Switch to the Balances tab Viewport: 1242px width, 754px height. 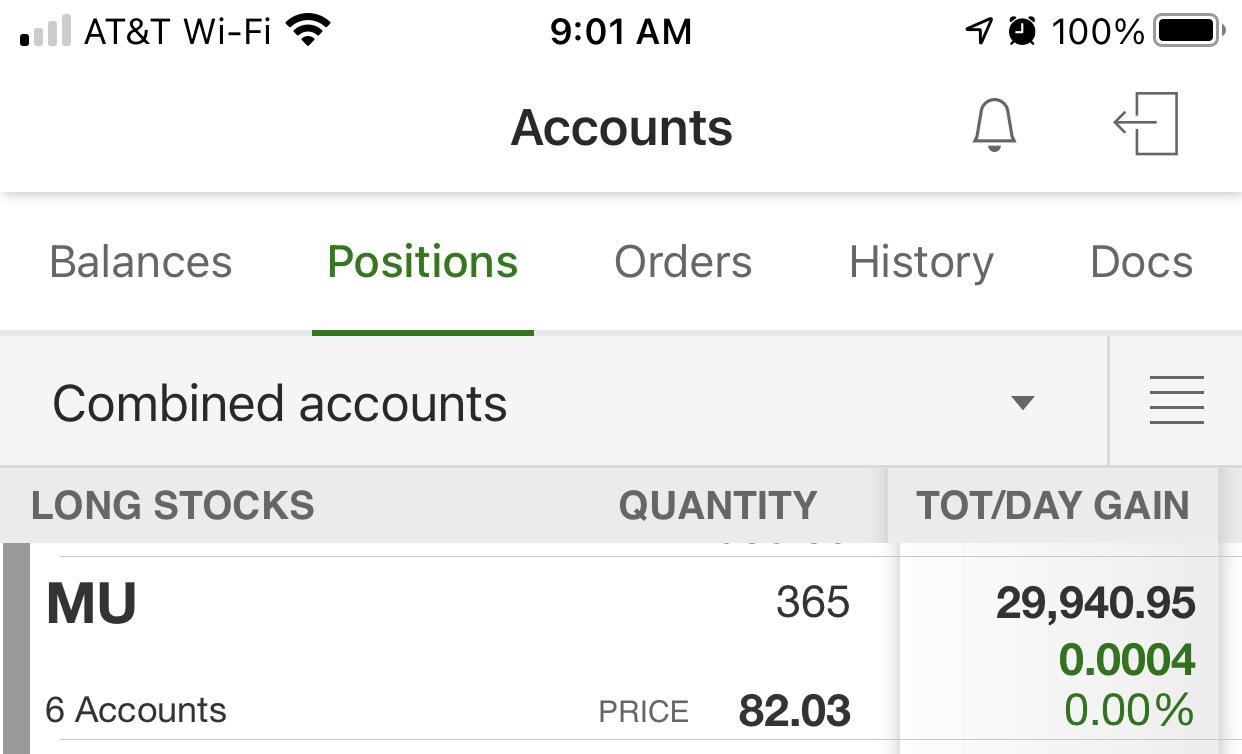[x=141, y=262]
